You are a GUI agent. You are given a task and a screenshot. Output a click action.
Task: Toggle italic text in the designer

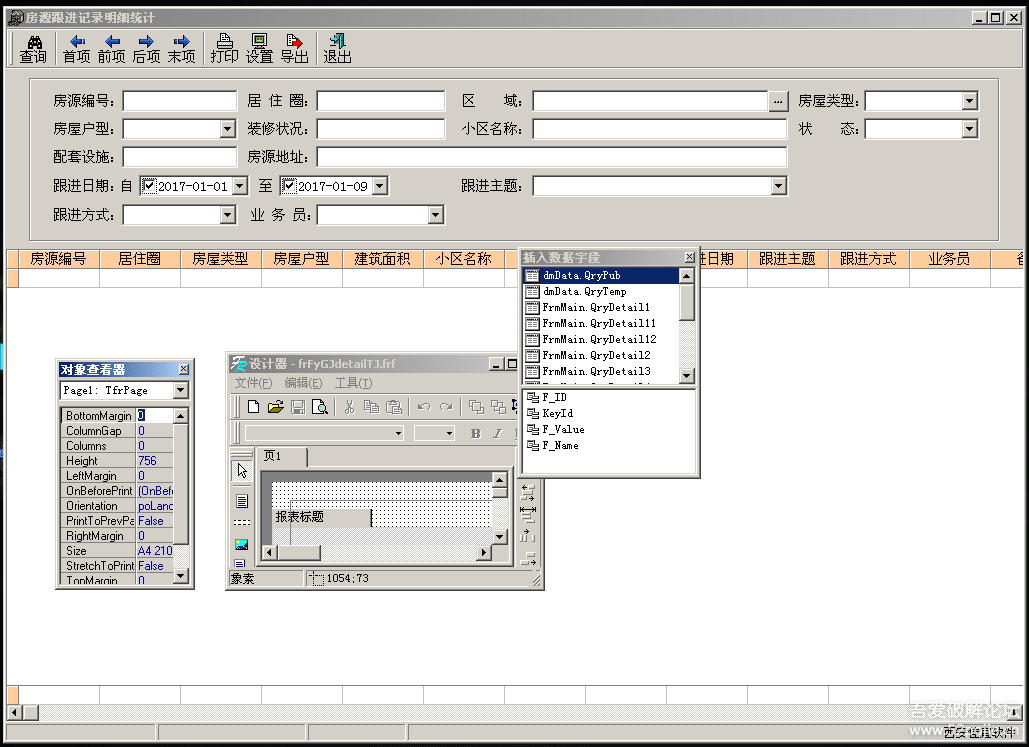pyautogui.click(x=497, y=433)
